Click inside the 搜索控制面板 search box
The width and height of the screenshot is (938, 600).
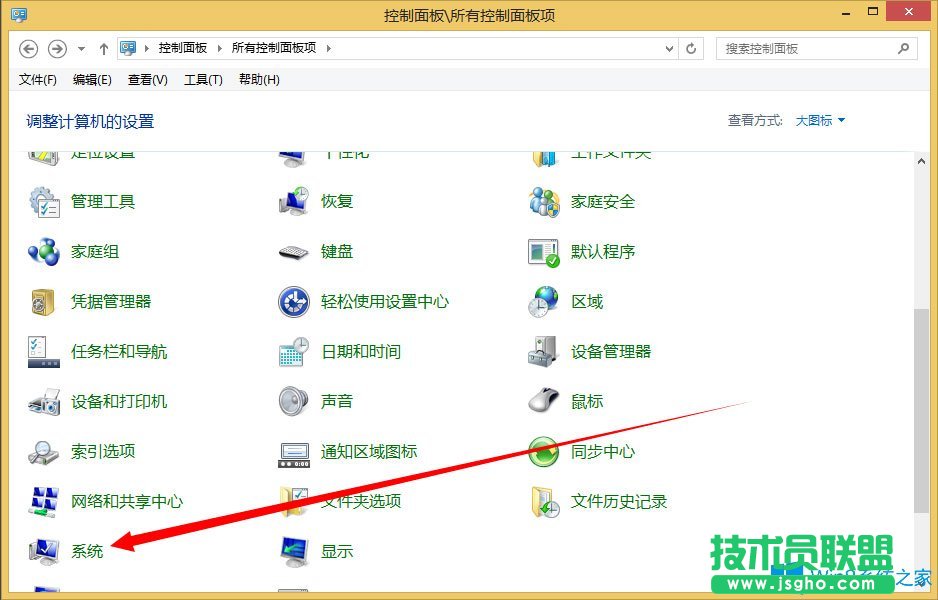tap(800, 47)
